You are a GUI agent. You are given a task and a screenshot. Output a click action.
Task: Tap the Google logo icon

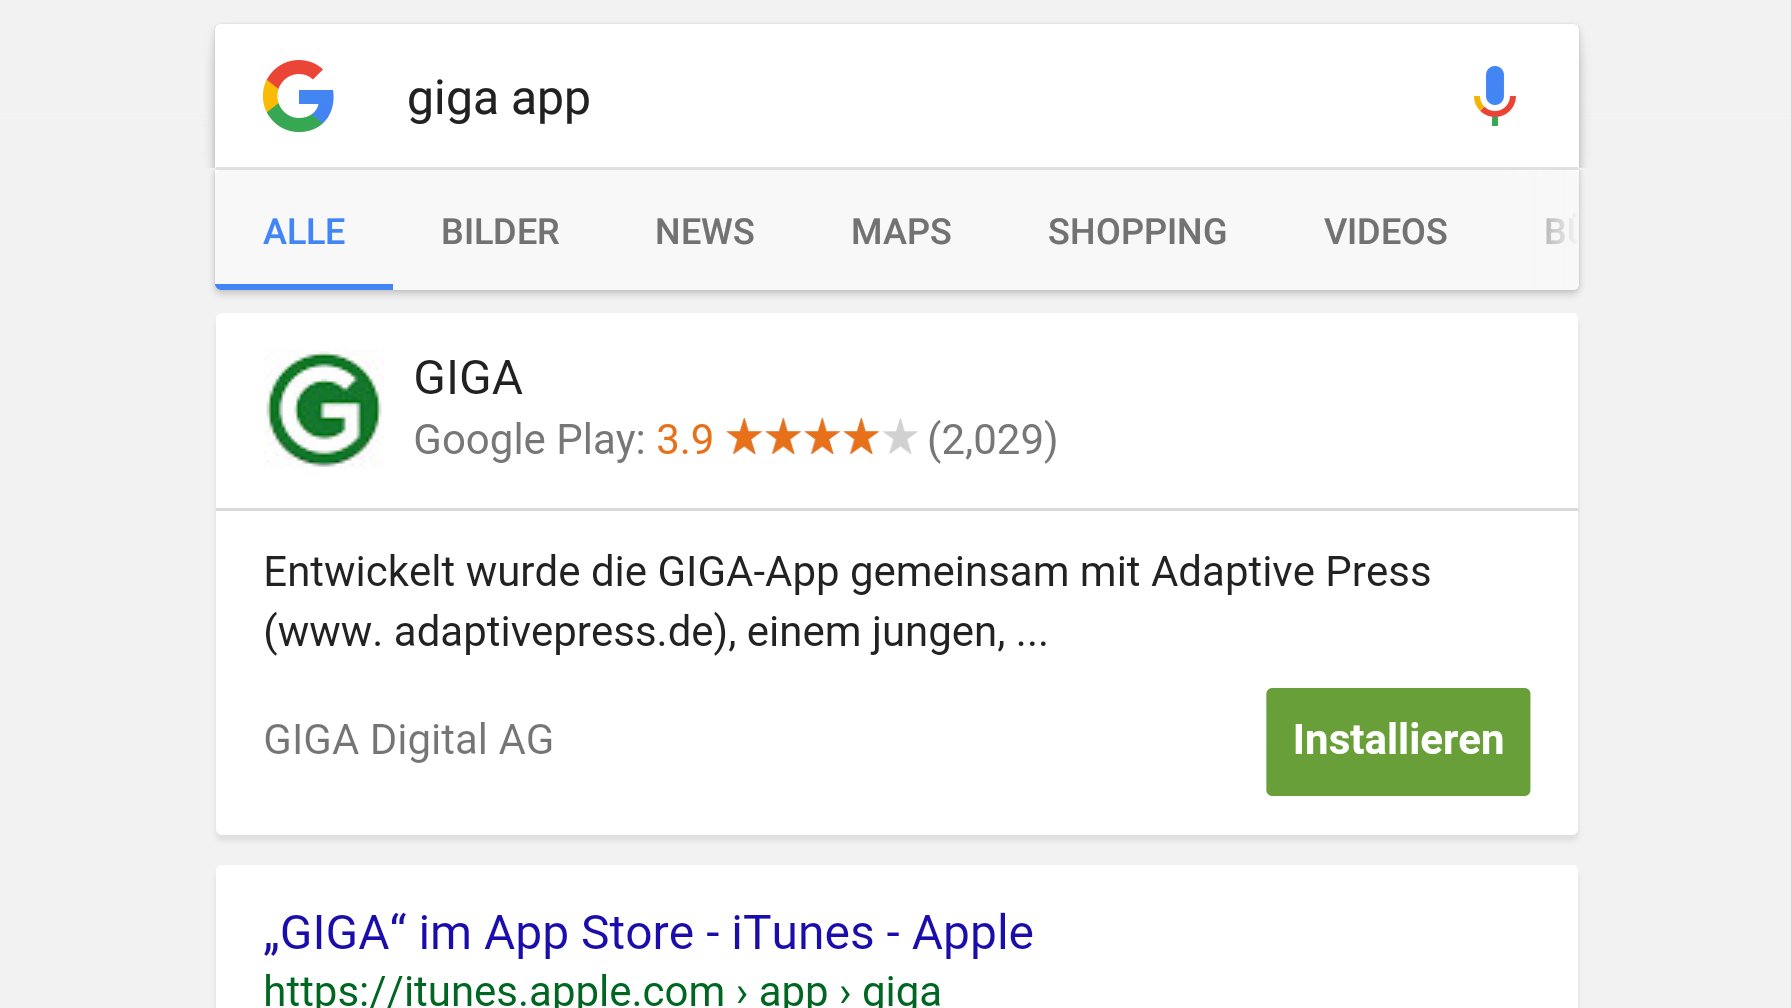click(x=298, y=96)
